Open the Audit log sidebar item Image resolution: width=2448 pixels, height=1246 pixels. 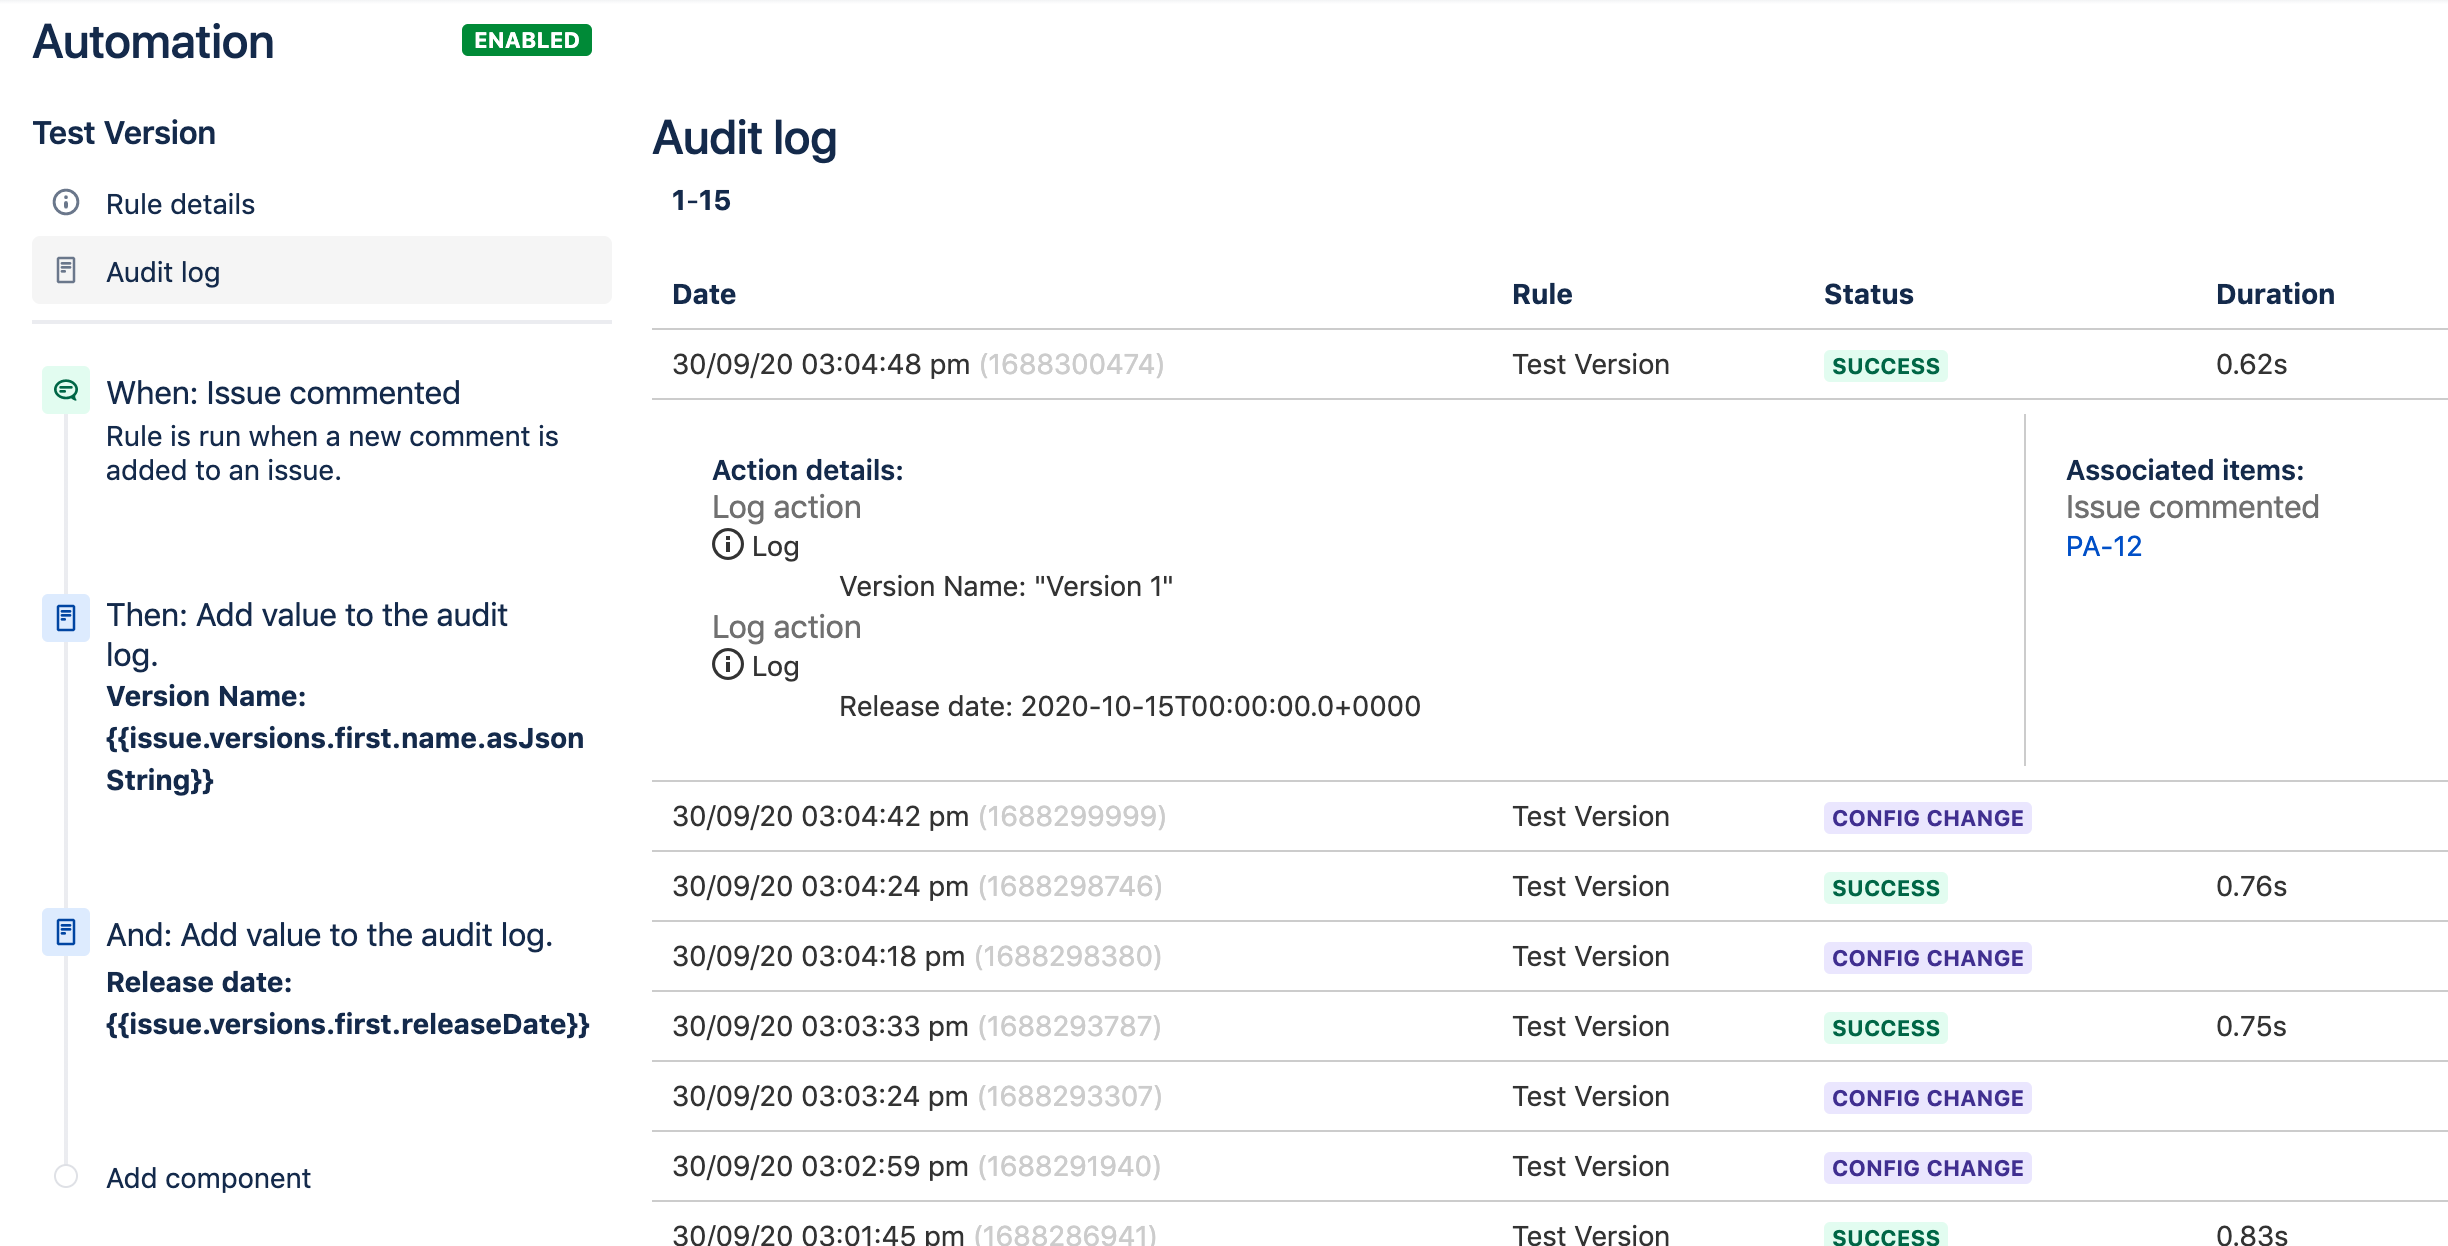point(163,272)
